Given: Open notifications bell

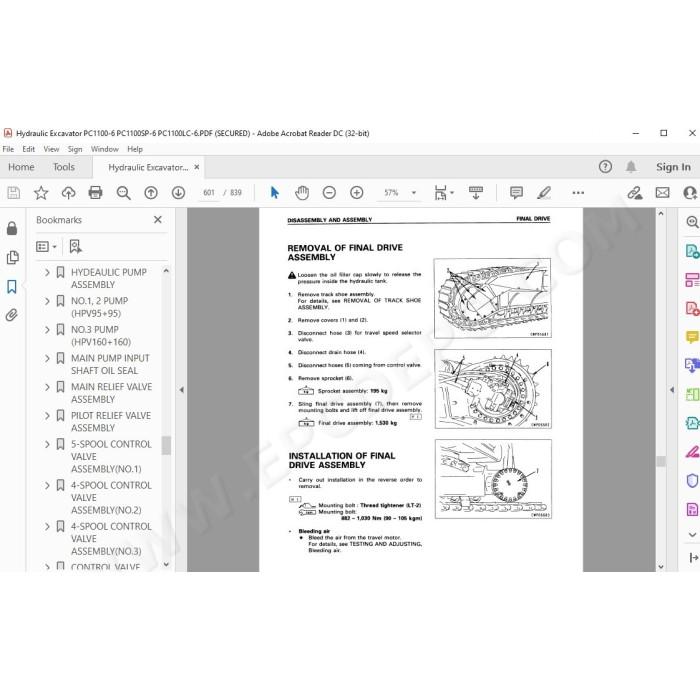Looking at the screenshot, I should coord(631,167).
